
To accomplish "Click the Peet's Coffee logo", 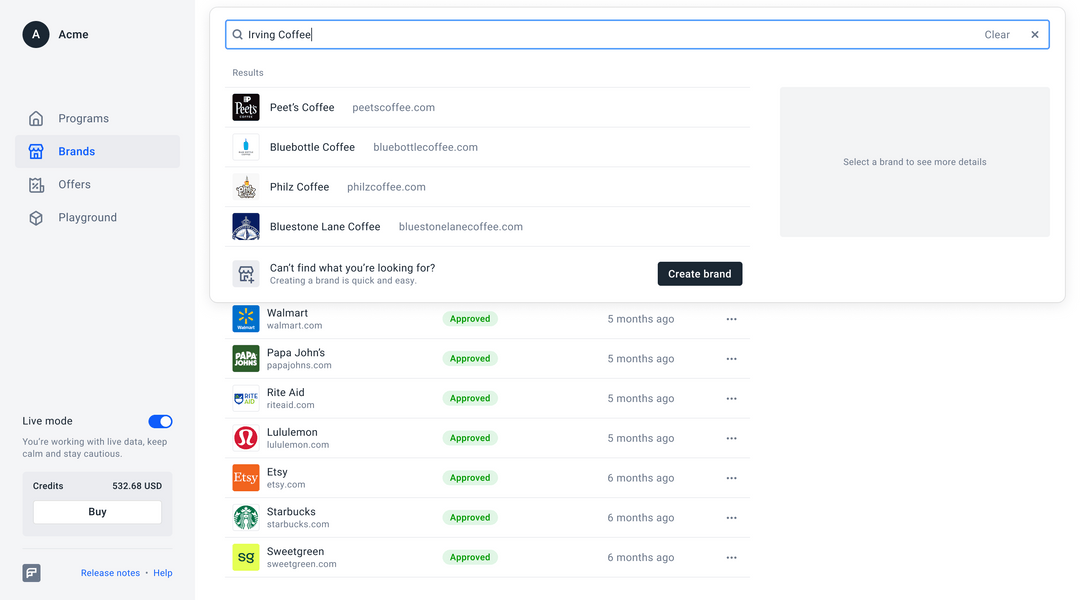I will (x=246, y=108).
